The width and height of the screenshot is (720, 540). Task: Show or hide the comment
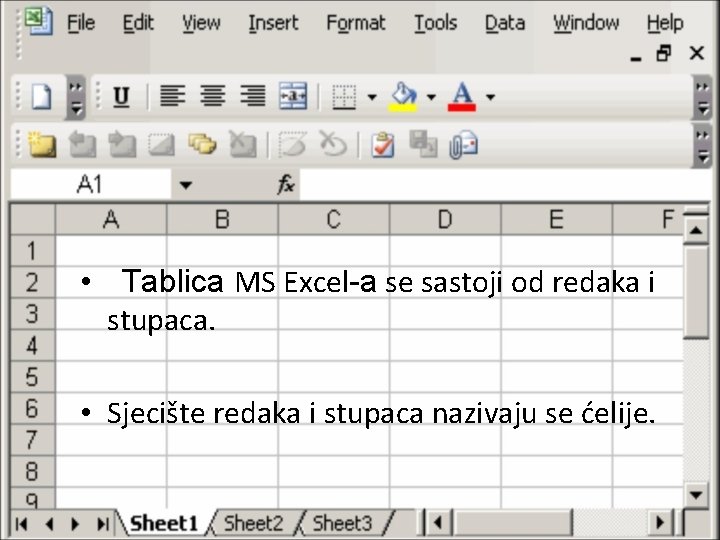[162, 145]
